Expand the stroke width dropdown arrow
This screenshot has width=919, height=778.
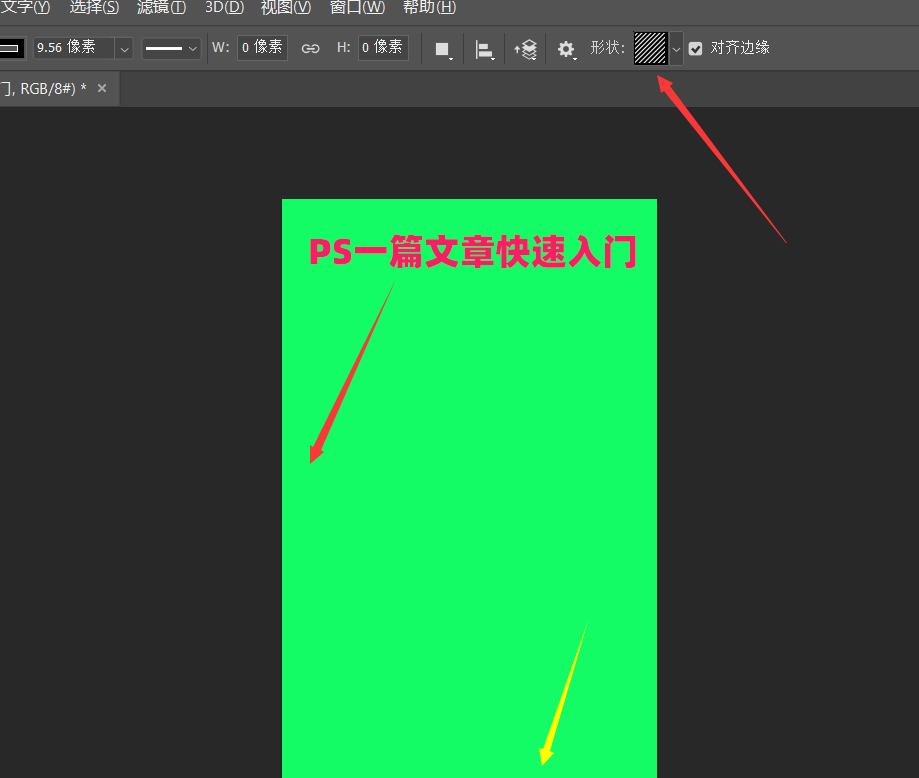point(124,49)
